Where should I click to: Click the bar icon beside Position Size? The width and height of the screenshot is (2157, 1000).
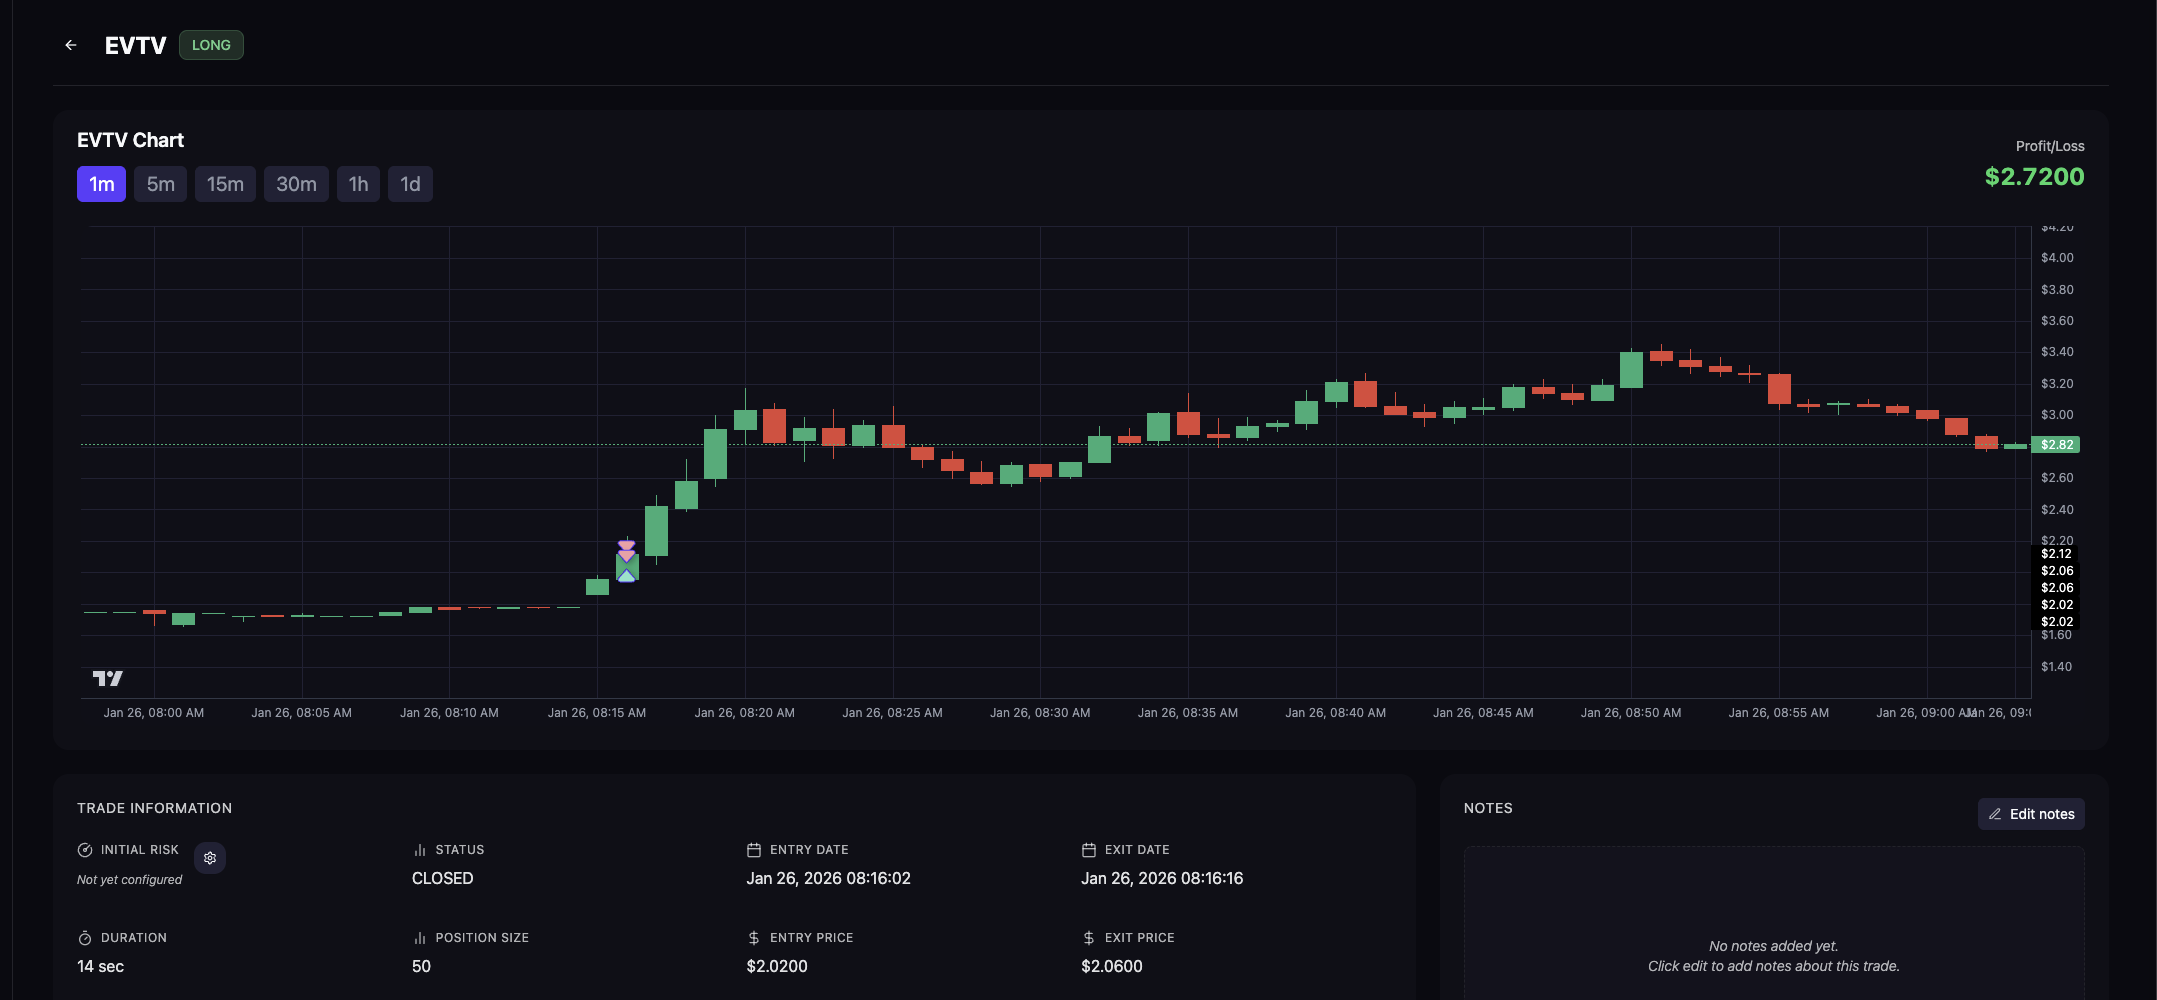click(x=420, y=938)
